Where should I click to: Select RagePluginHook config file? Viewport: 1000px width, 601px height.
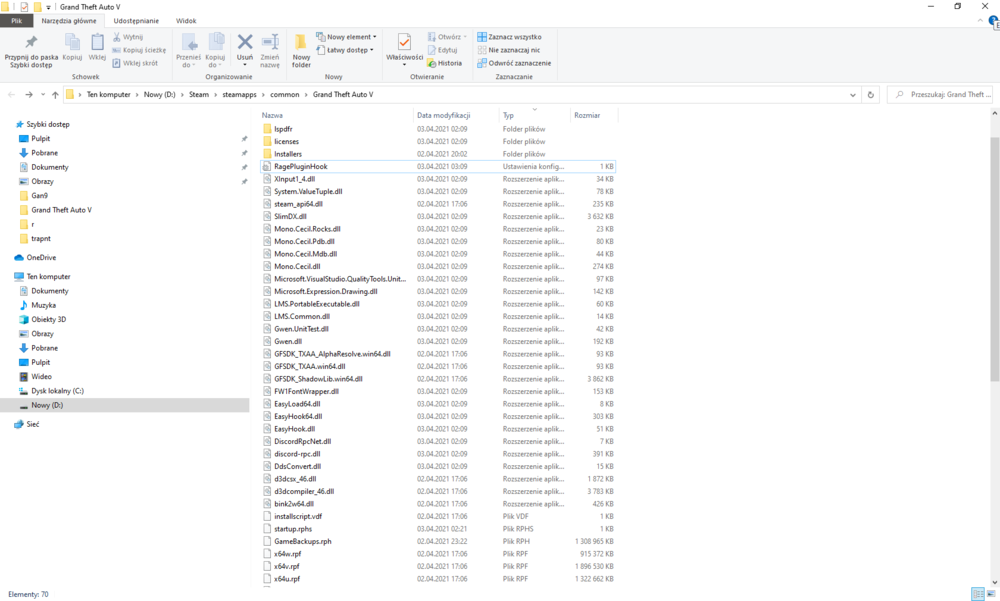[438, 167]
